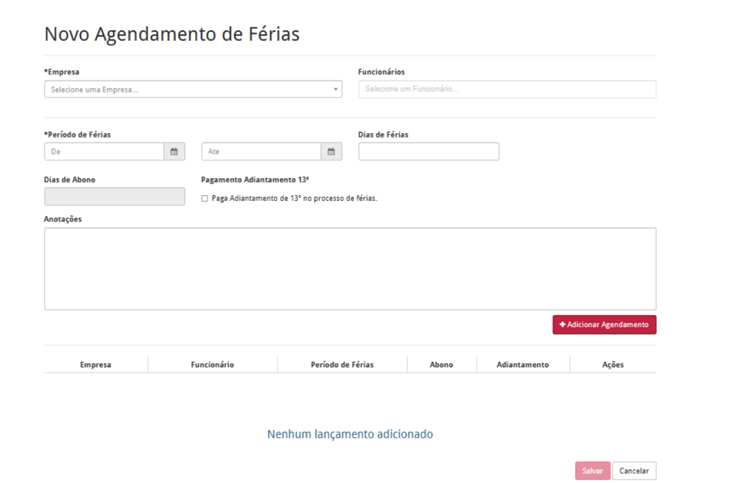Viewport: 731px width, 483px height.
Task: Click the Dias de Férias input
Action: click(x=428, y=152)
